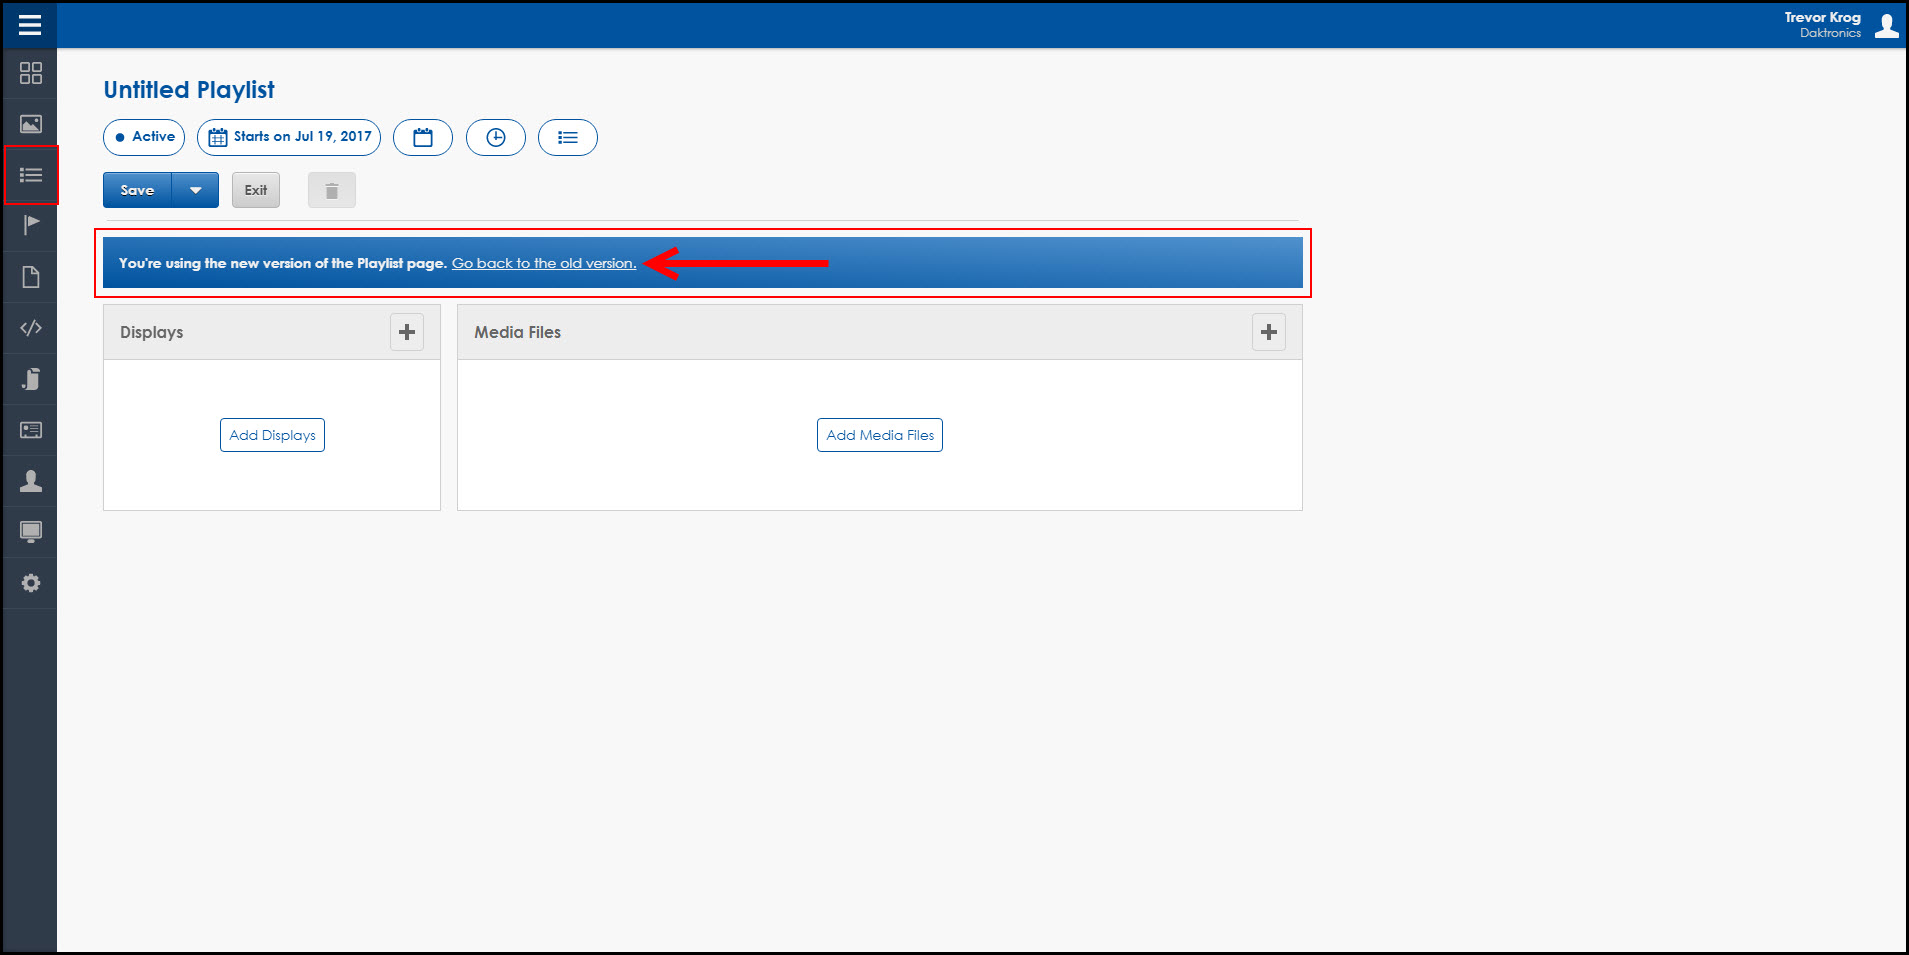Open the media image icon in sidebar
Image resolution: width=1909 pixels, height=955 pixels.
coord(31,124)
